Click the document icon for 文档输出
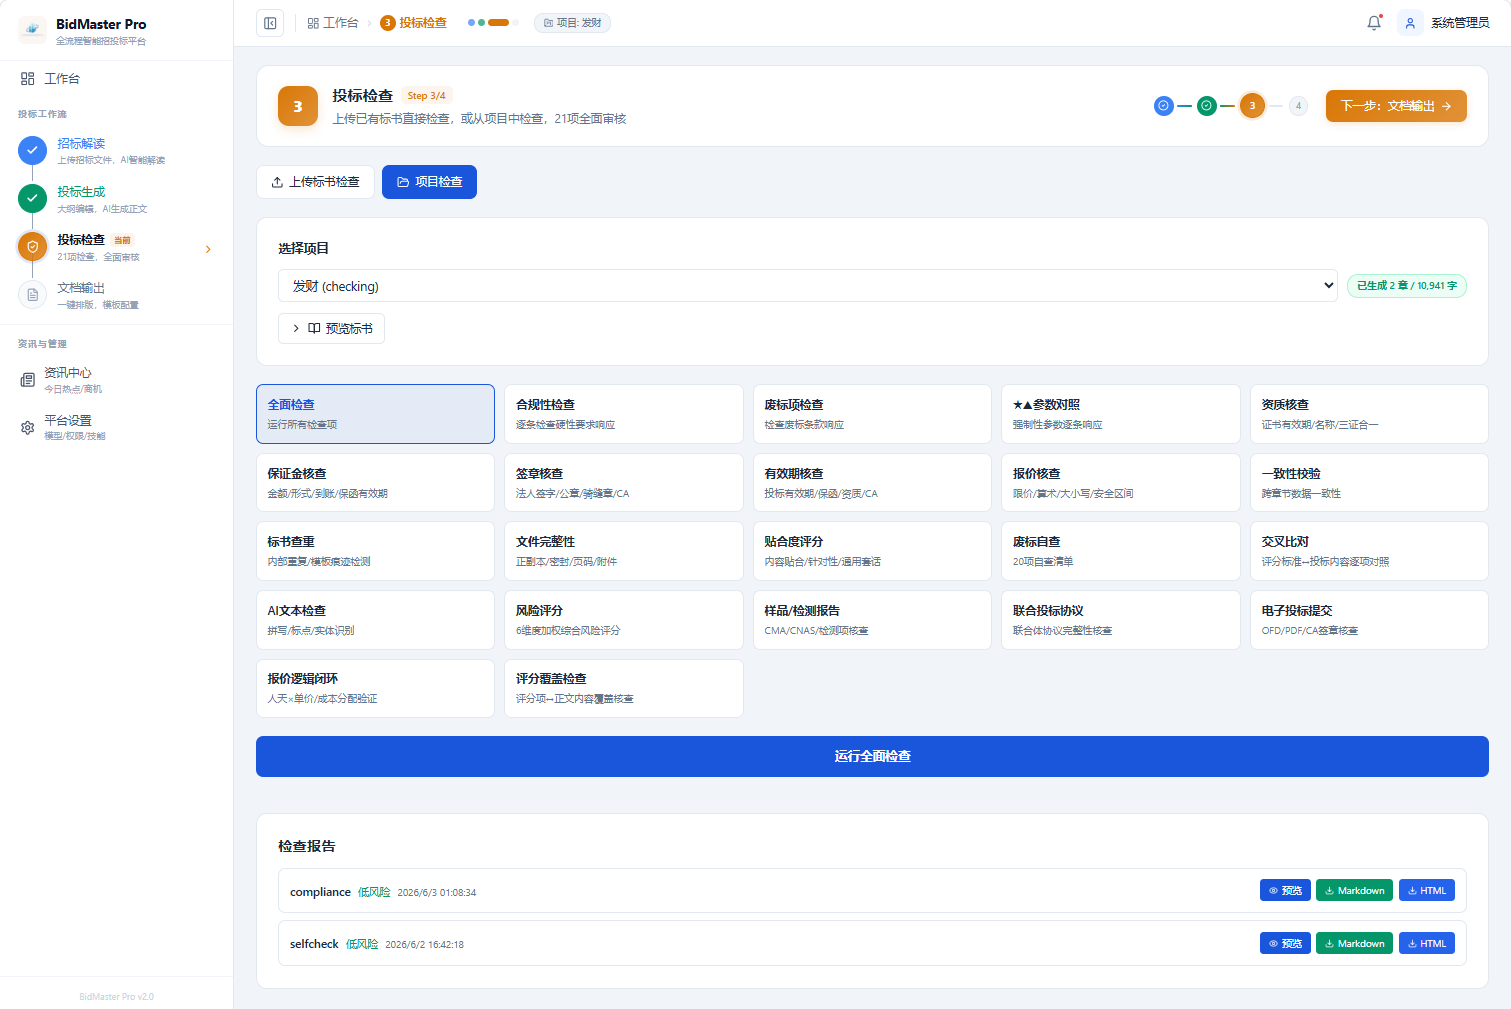 pos(33,294)
